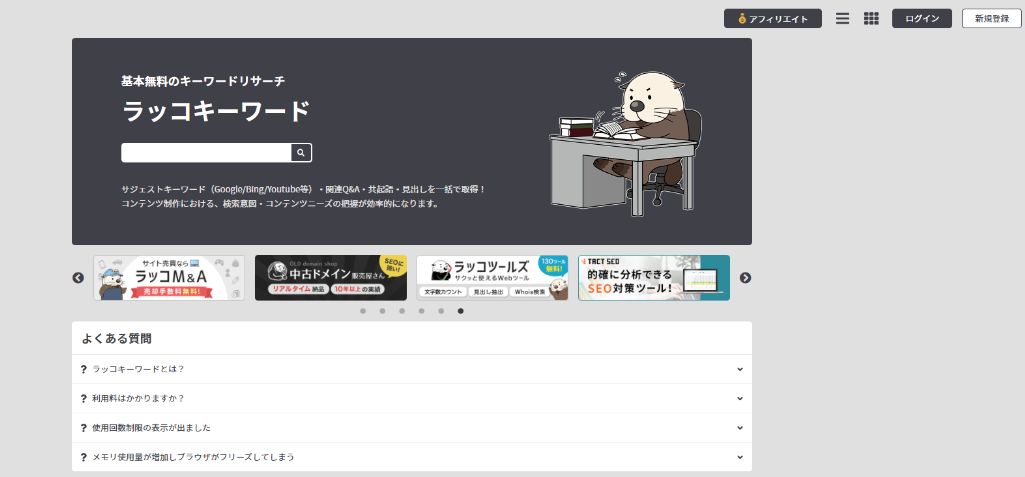Click question mark icon beside ラッコキーワードとは？
The width and height of the screenshot is (1025, 477).
click(84, 369)
